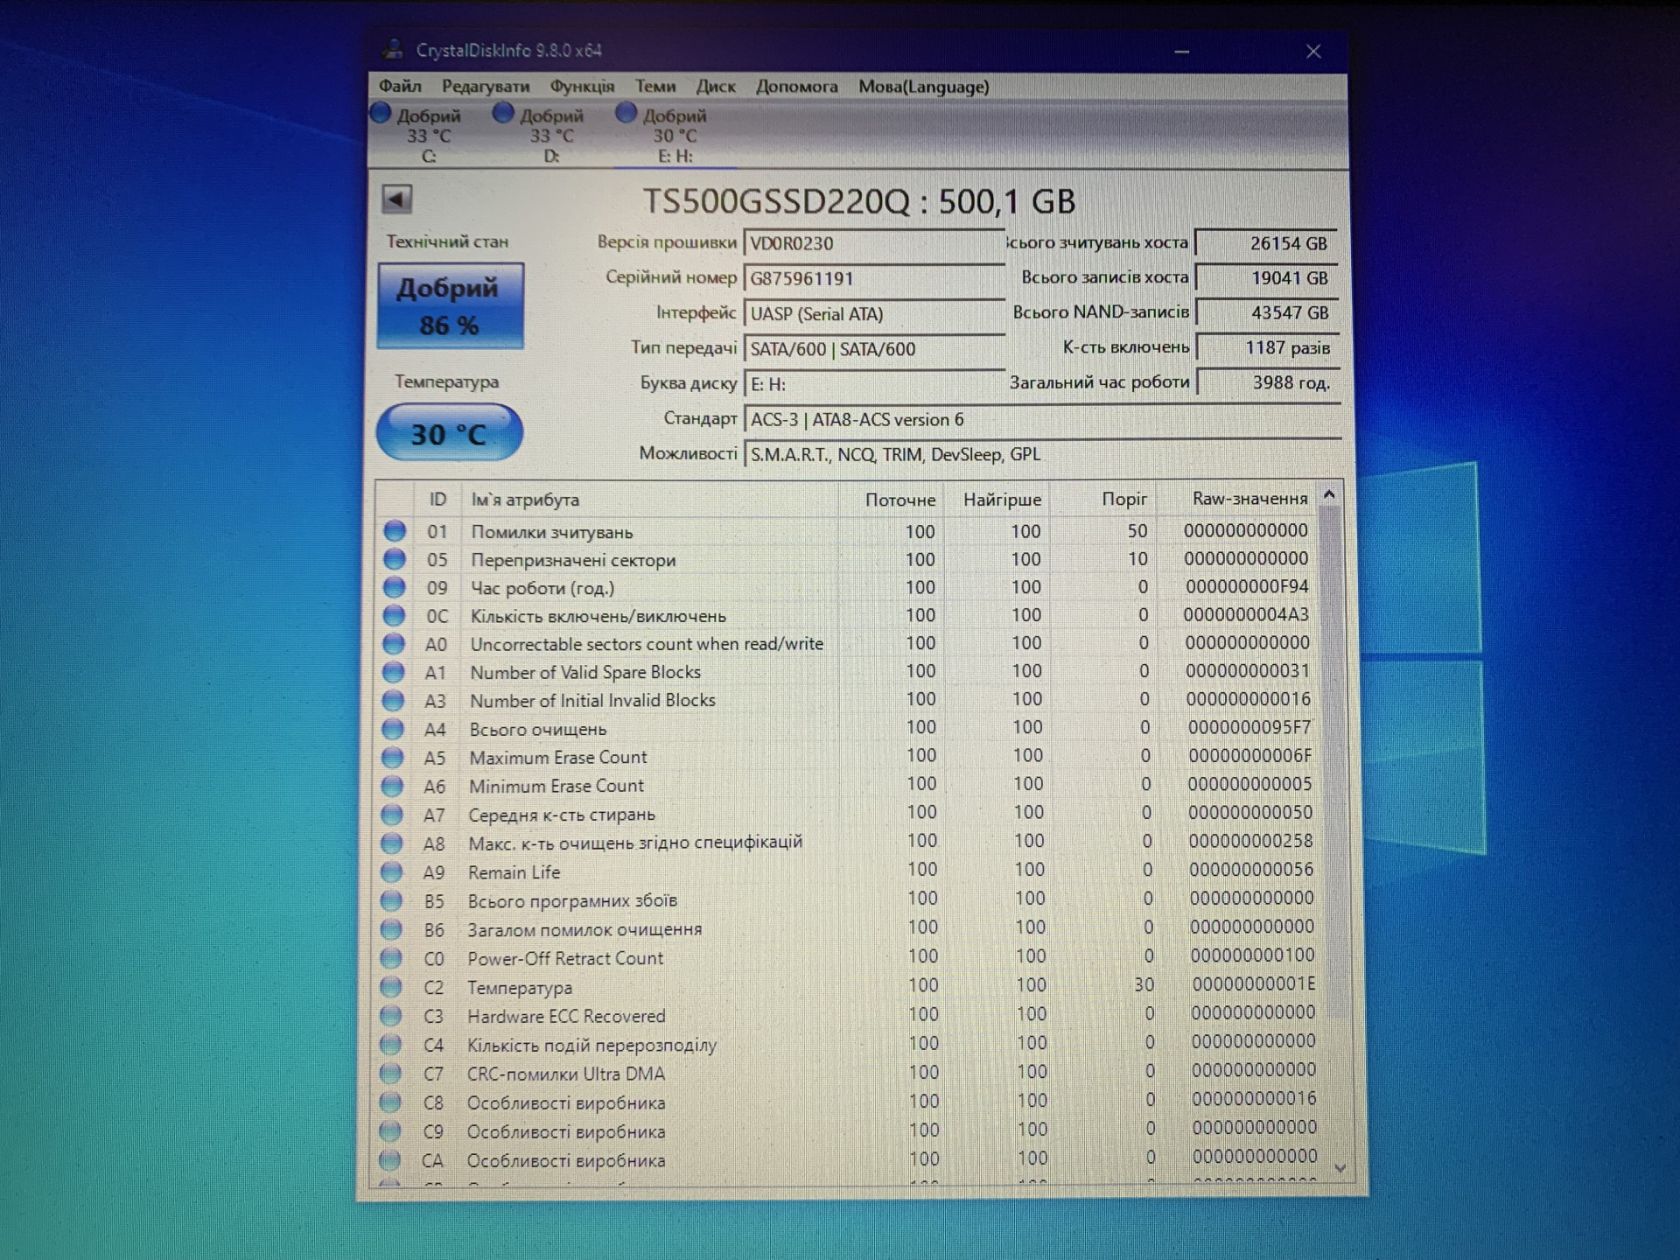Image resolution: width=1680 pixels, height=1260 pixels.
Task: Click the attribute list scroll up arrow
Action: [1329, 494]
